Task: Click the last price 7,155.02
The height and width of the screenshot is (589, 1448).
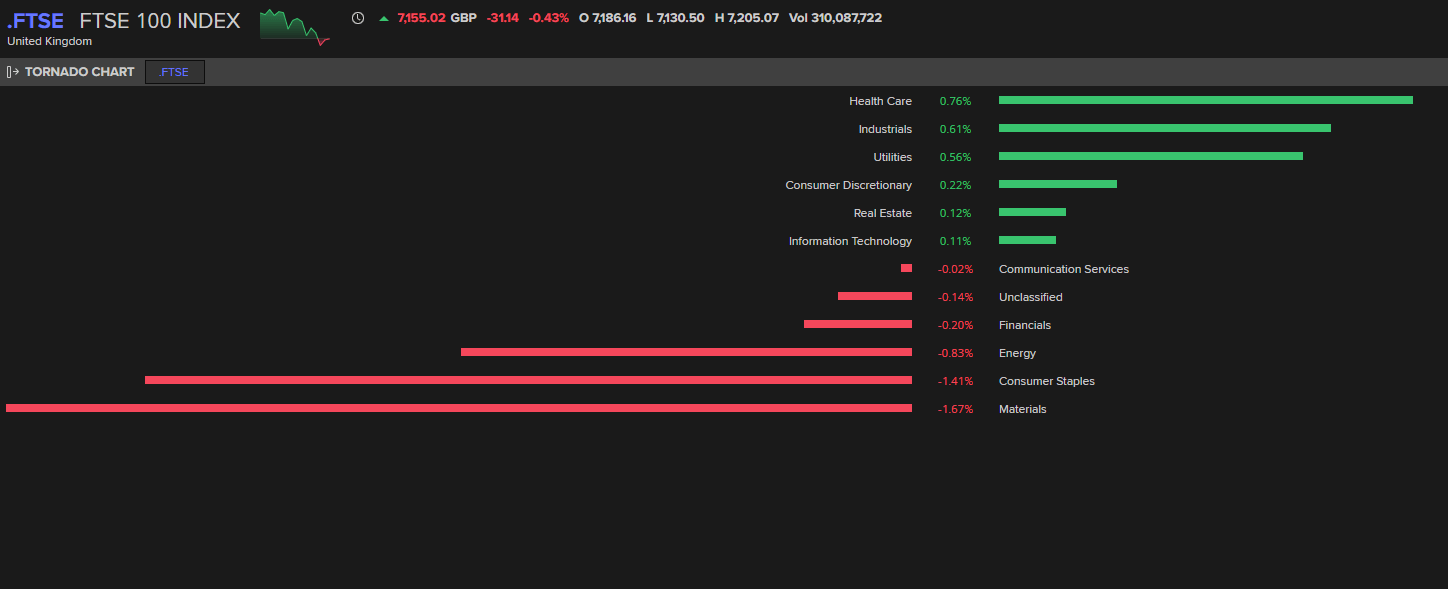Action: pyautogui.click(x=422, y=18)
